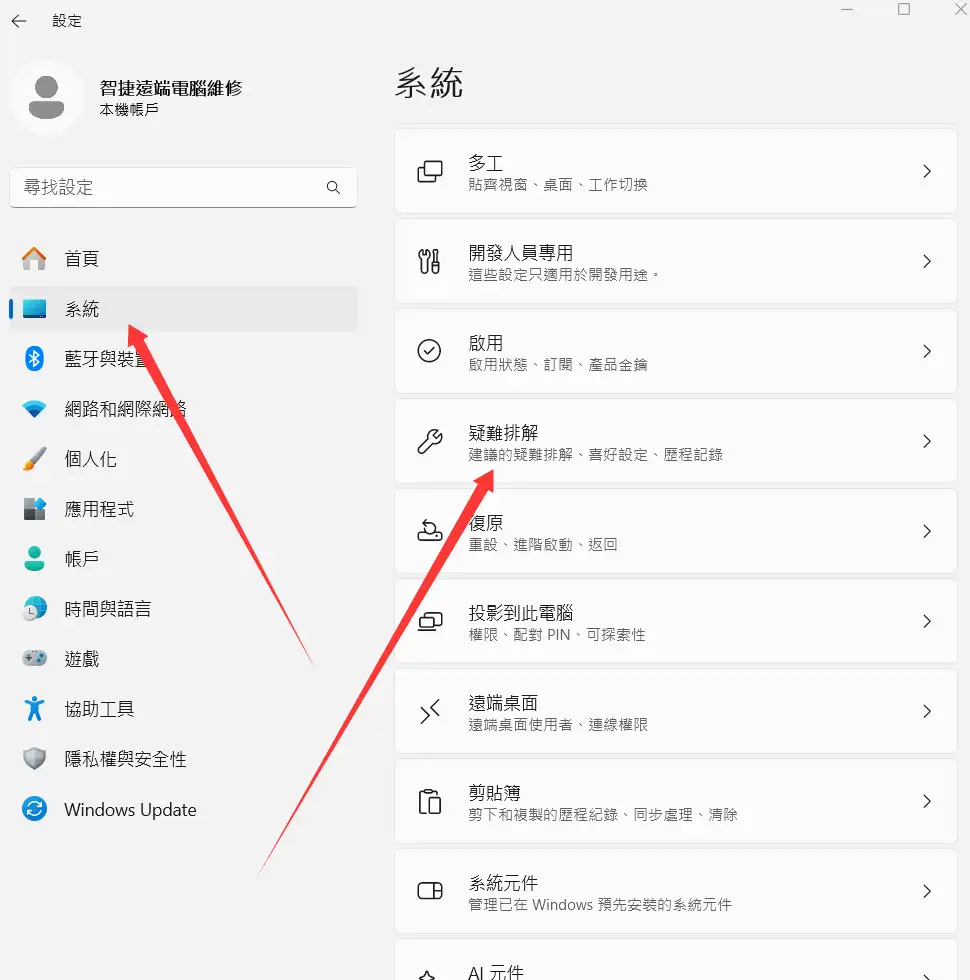
Task: Click the 協助工具 accessibility entry
Action: pos(99,709)
